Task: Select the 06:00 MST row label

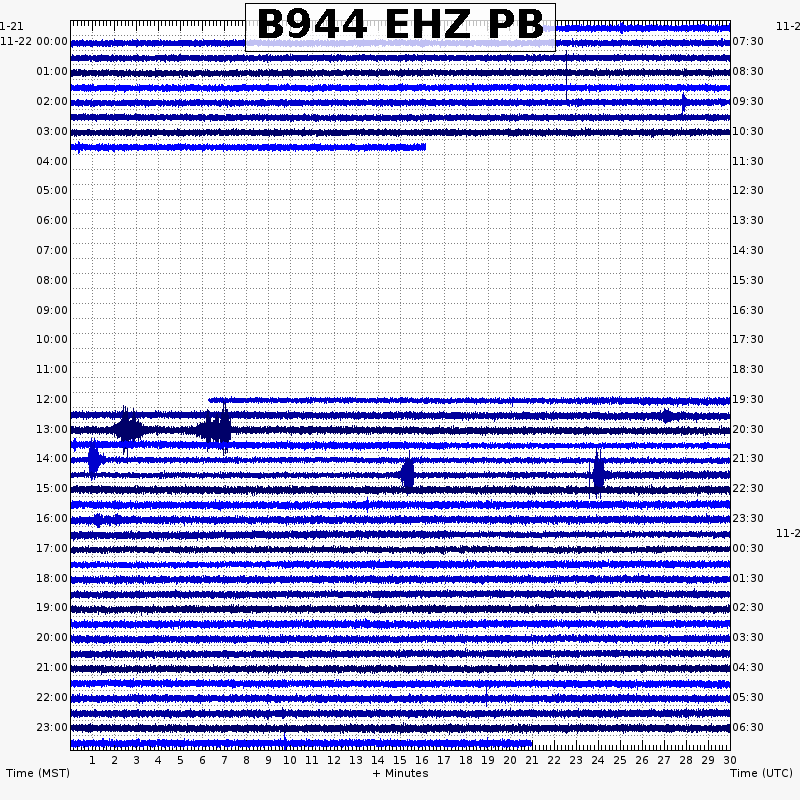Action: 52,220
